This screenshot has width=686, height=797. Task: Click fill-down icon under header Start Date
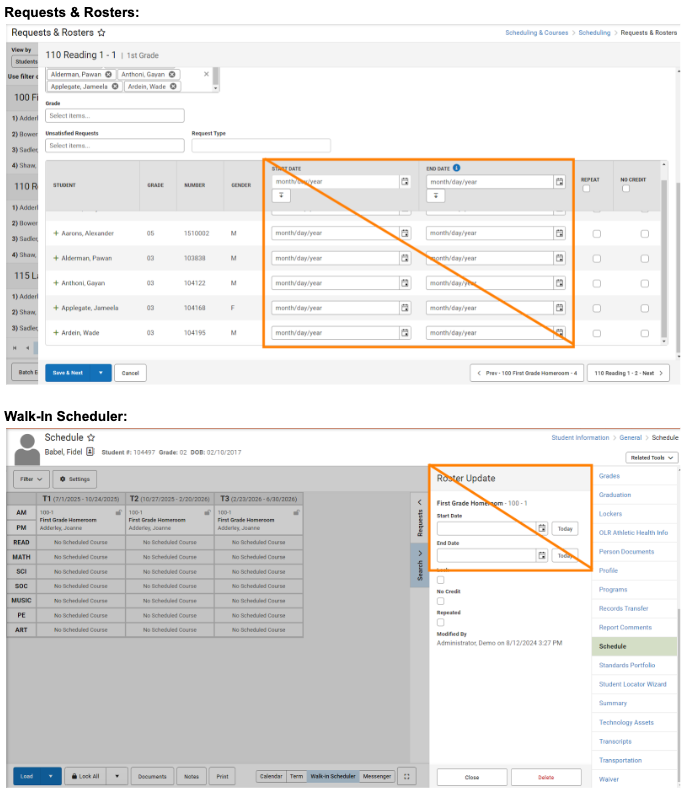coord(281,196)
